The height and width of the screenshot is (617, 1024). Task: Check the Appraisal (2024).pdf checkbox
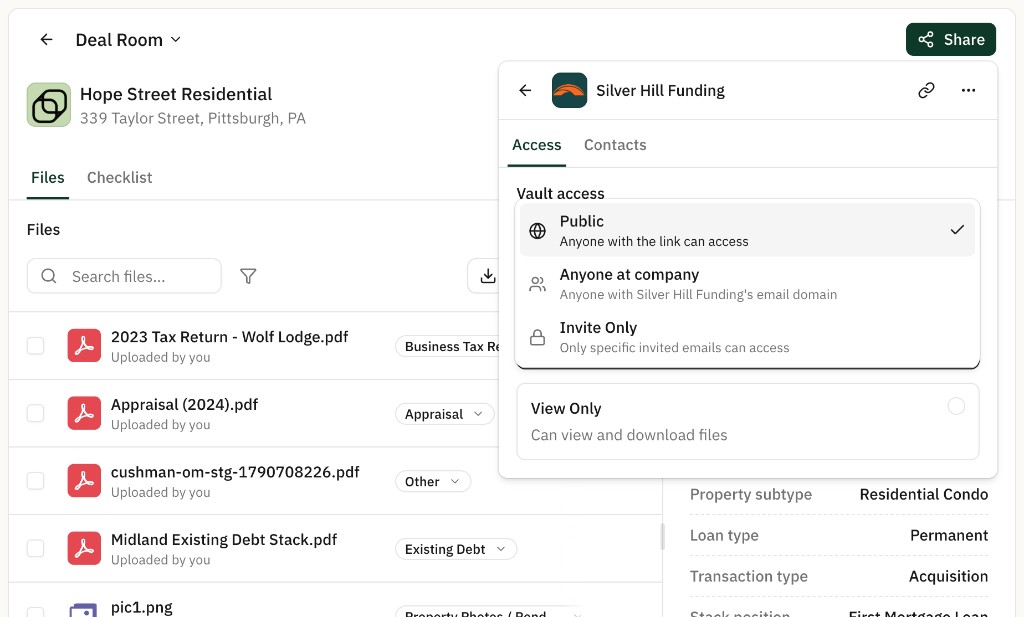tap(35, 413)
